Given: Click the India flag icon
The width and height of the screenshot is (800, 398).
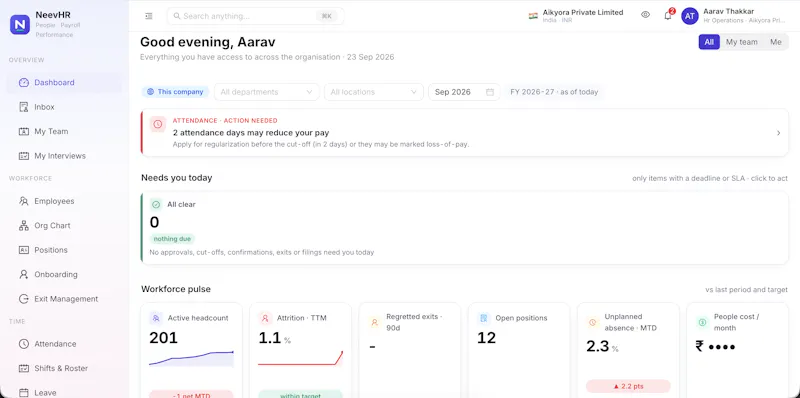Looking at the screenshot, I should [533, 16].
